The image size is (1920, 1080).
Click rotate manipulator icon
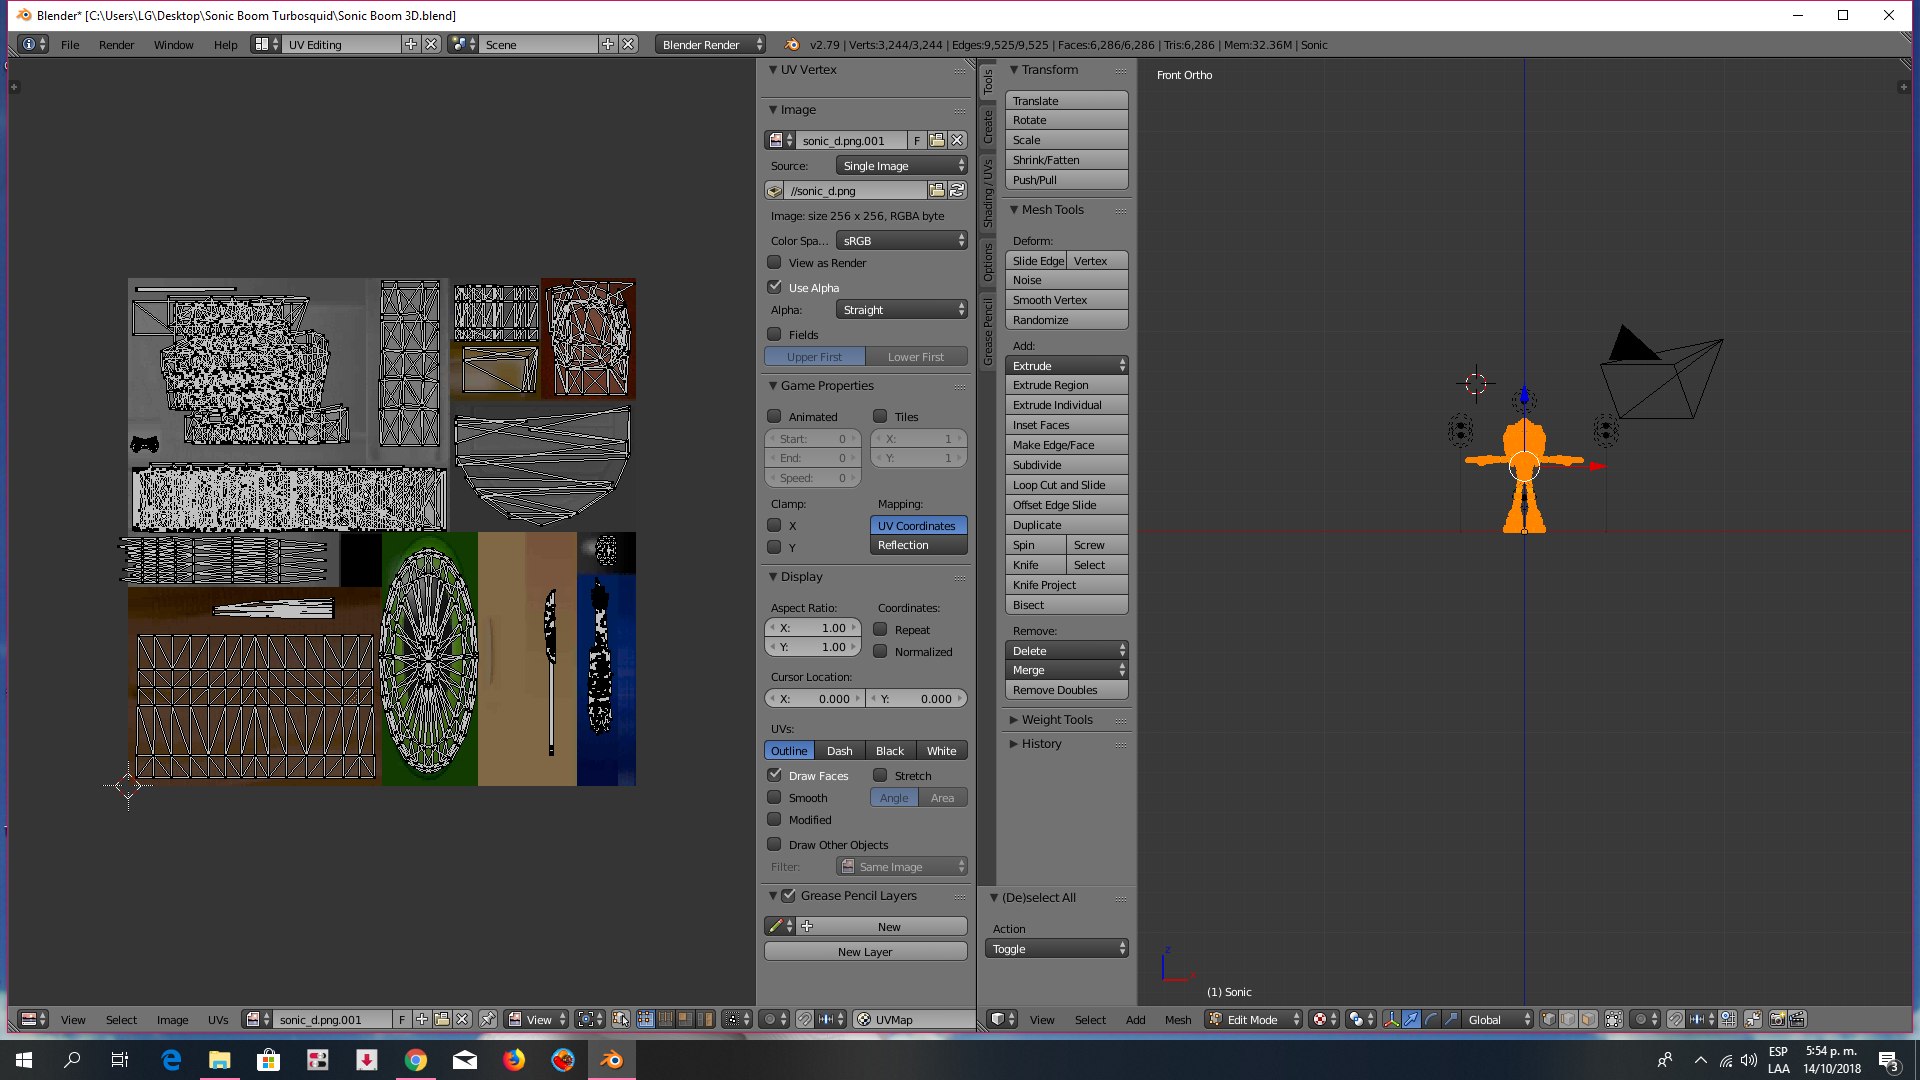[1431, 1019]
